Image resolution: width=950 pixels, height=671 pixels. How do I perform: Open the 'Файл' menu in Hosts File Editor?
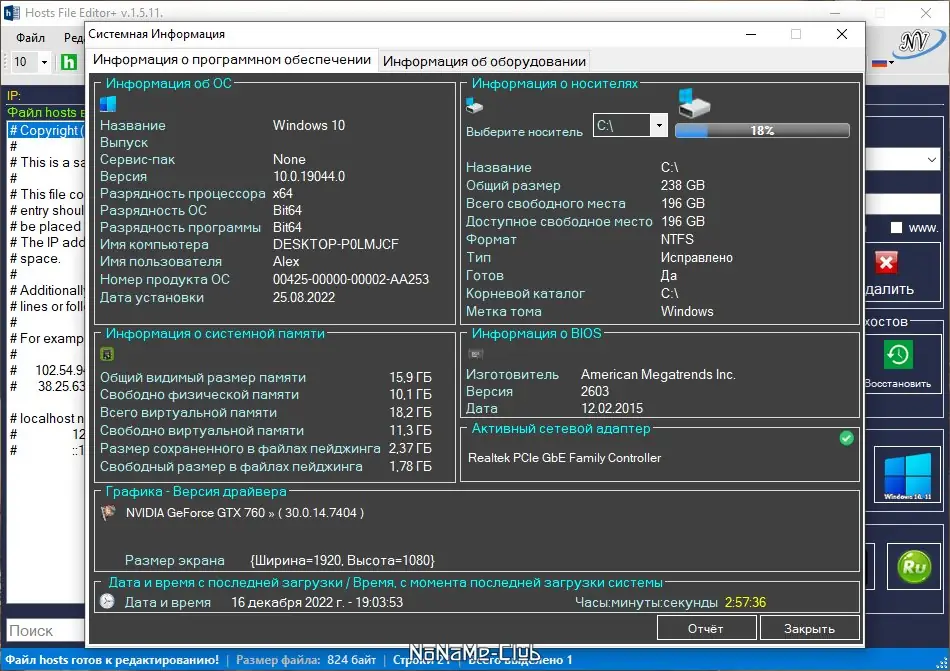pyautogui.click(x=30, y=38)
